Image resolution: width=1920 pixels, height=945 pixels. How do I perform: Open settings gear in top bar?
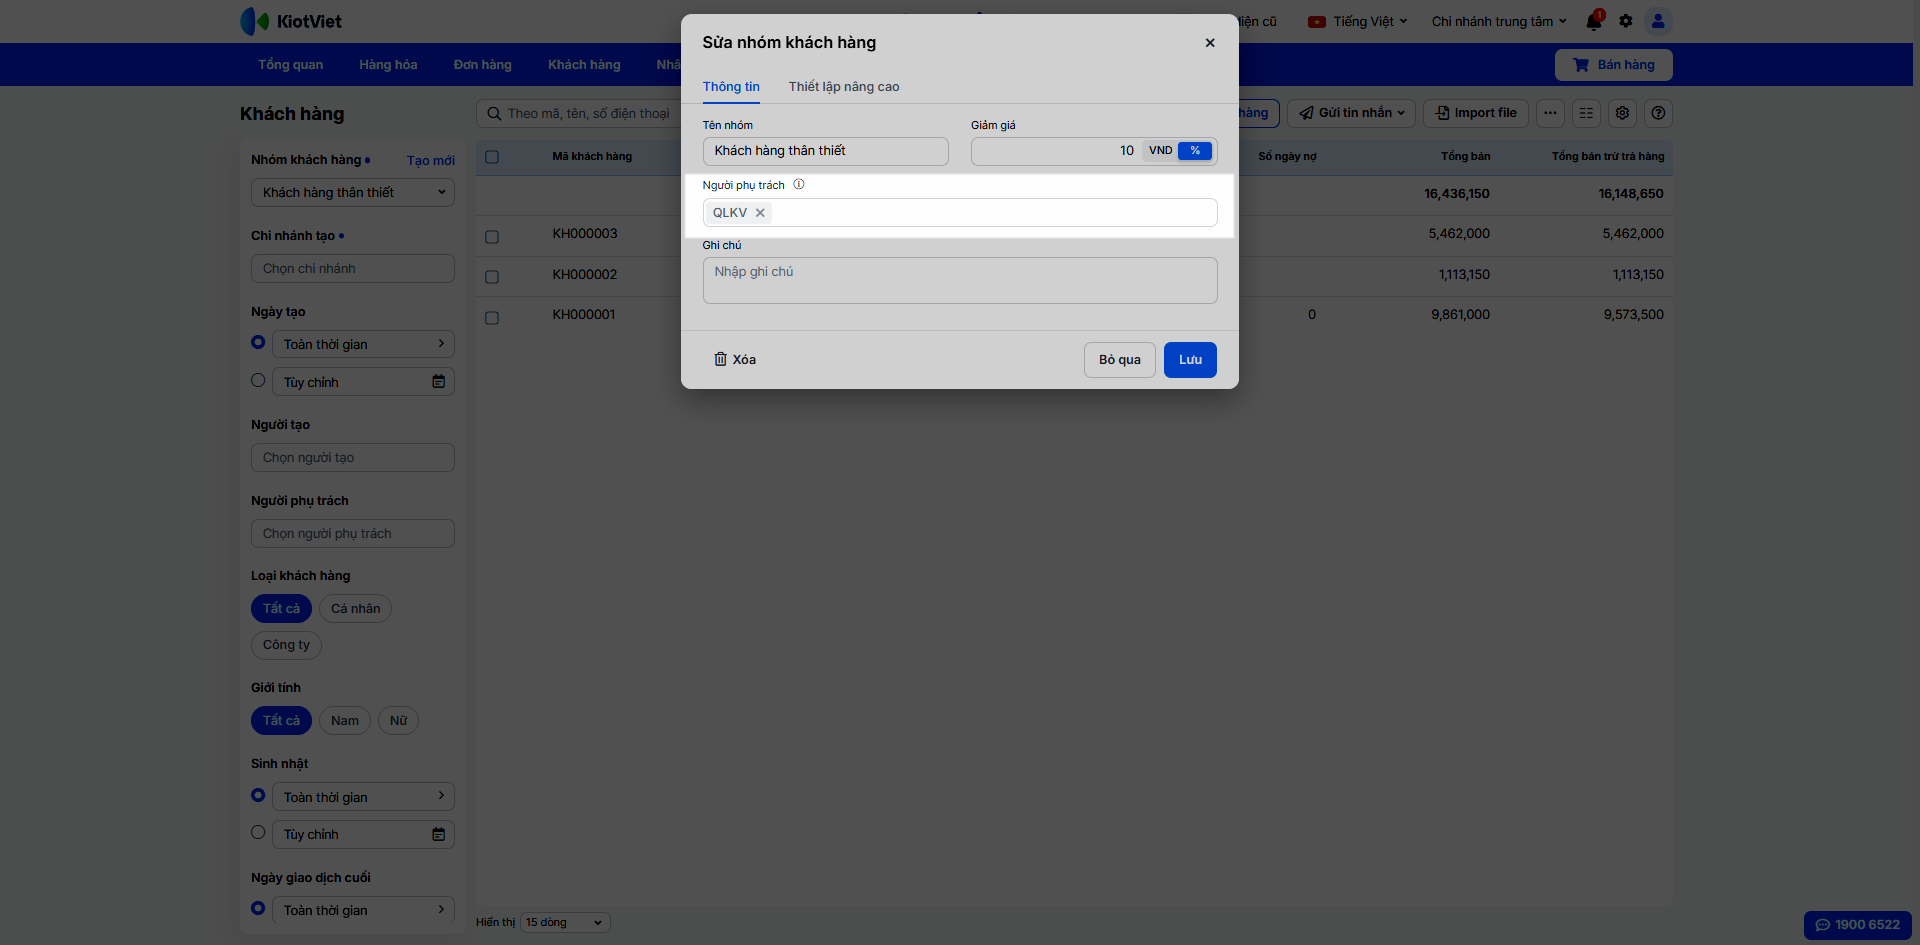tap(1626, 21)
